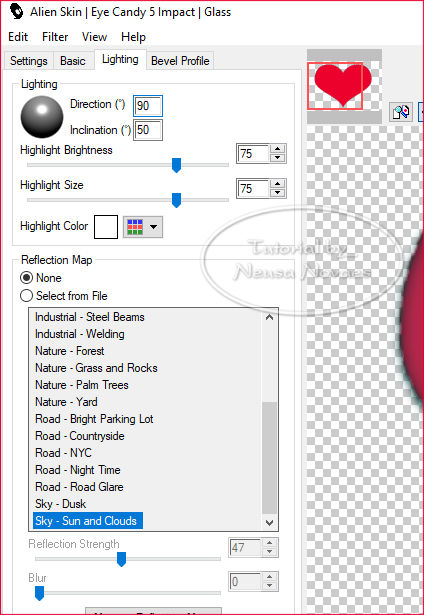The height and width of the screenshot is (615, 424).
Task: Select Nature - Palm Trees entry
Action: (82, 385)
